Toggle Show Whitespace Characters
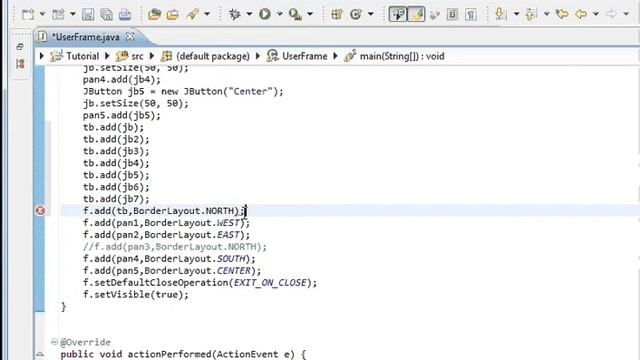Image resolution: width=640 pixels, height=360 pixels. click(x=471, y=15)
